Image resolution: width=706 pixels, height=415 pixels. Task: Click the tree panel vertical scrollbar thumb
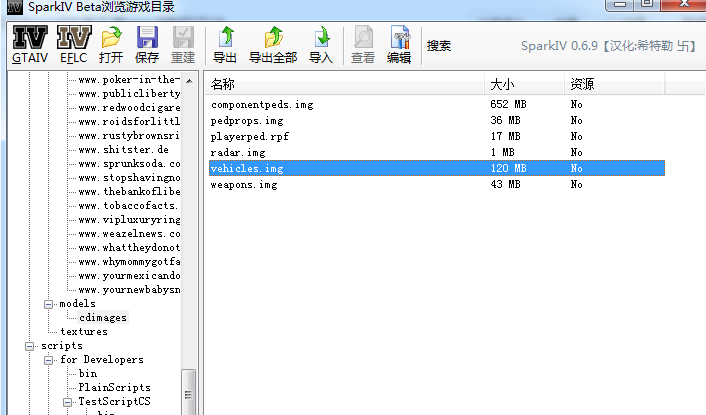(188, 391)
